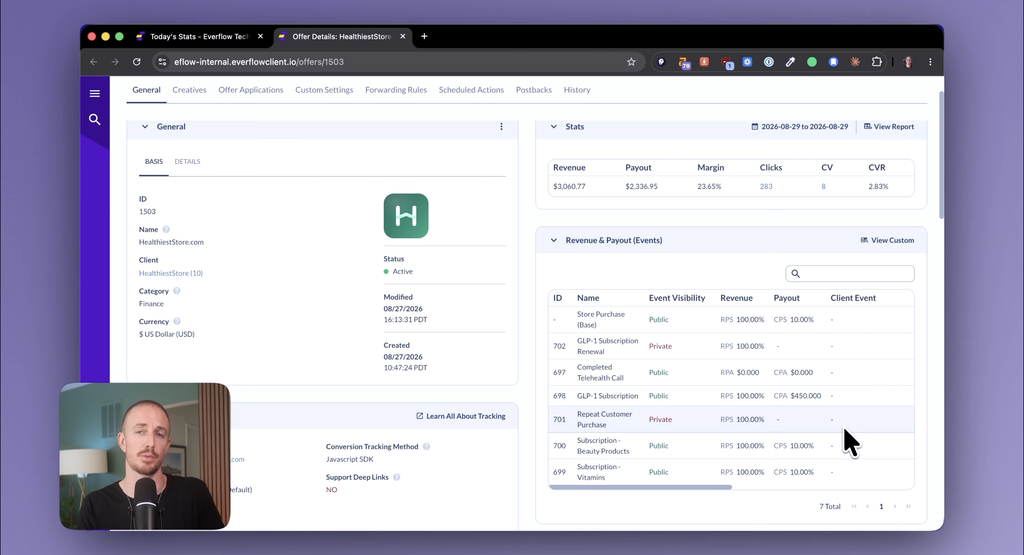Viewport: 1024px width, 555px height.
Task: Collapse the General section chevron
Action: pyautogui.click(x=145, y=127)
